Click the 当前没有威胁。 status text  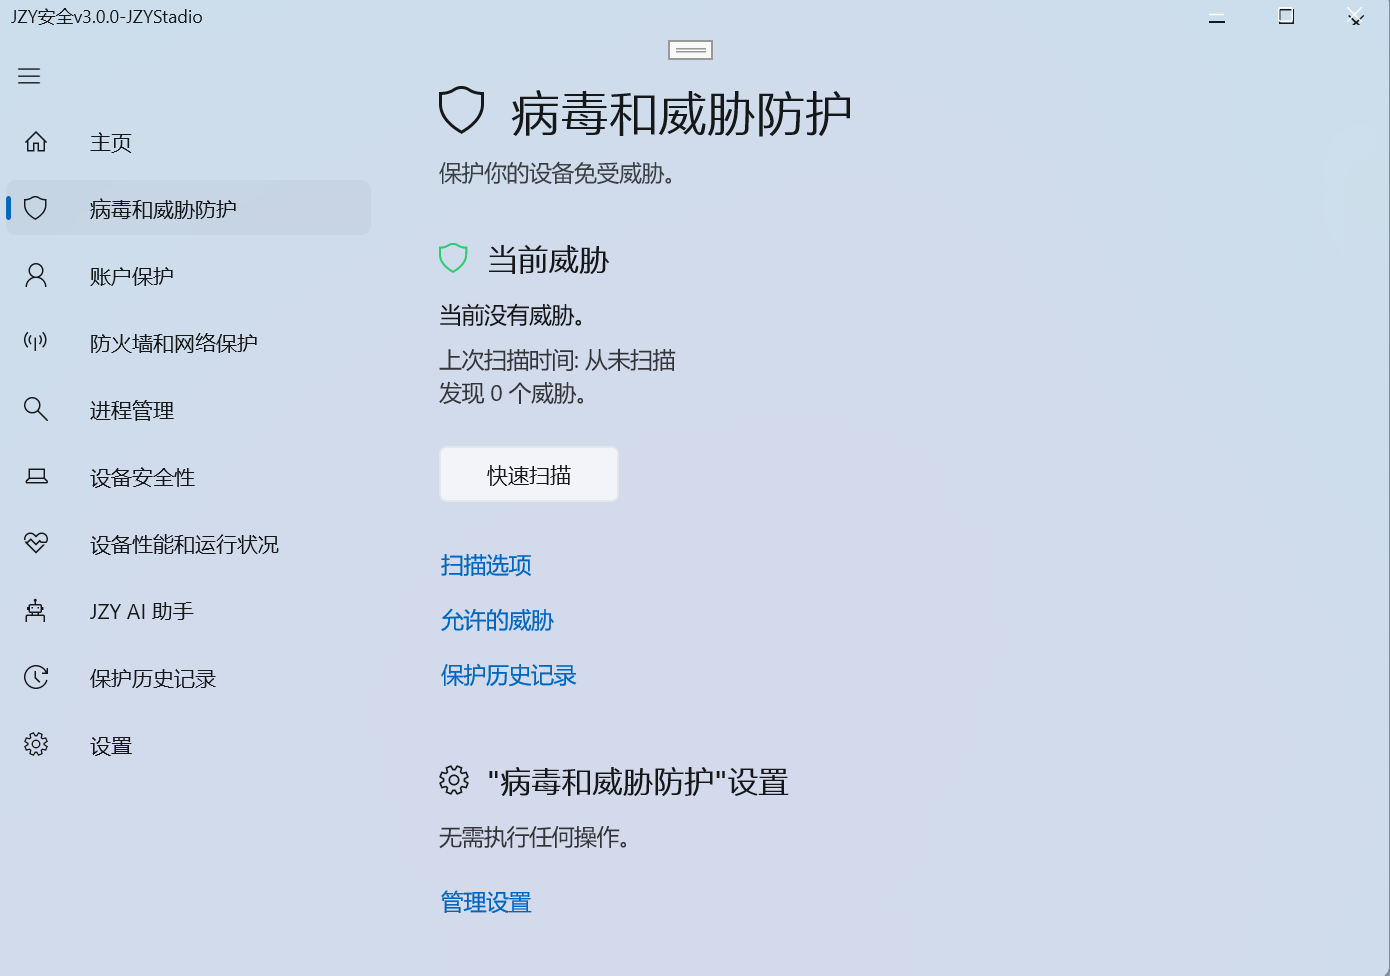[511, 315]
